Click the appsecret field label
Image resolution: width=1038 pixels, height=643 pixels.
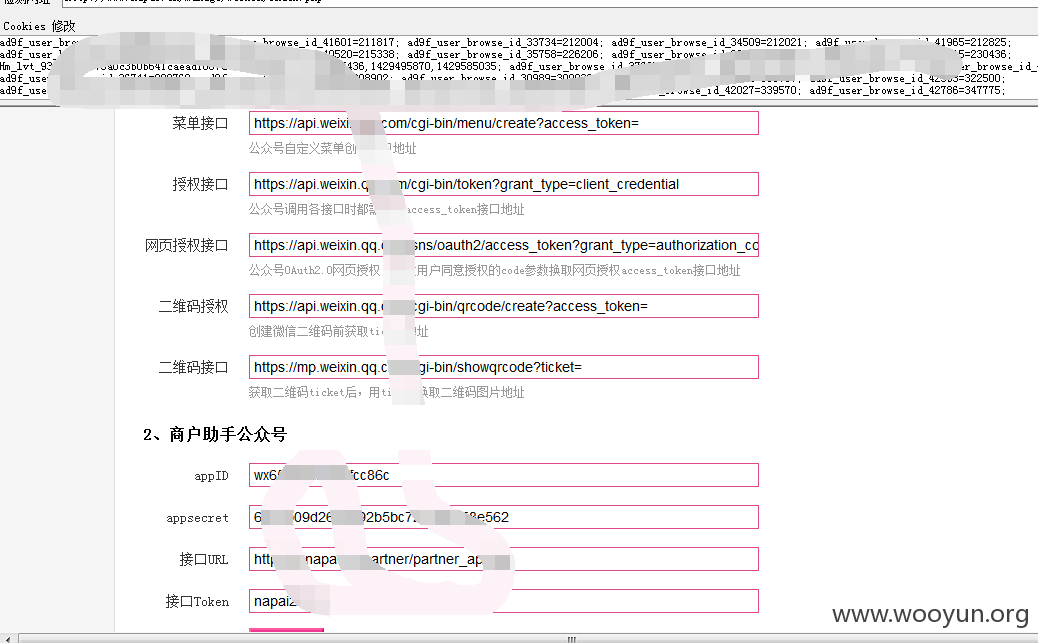tap(197, 518)
